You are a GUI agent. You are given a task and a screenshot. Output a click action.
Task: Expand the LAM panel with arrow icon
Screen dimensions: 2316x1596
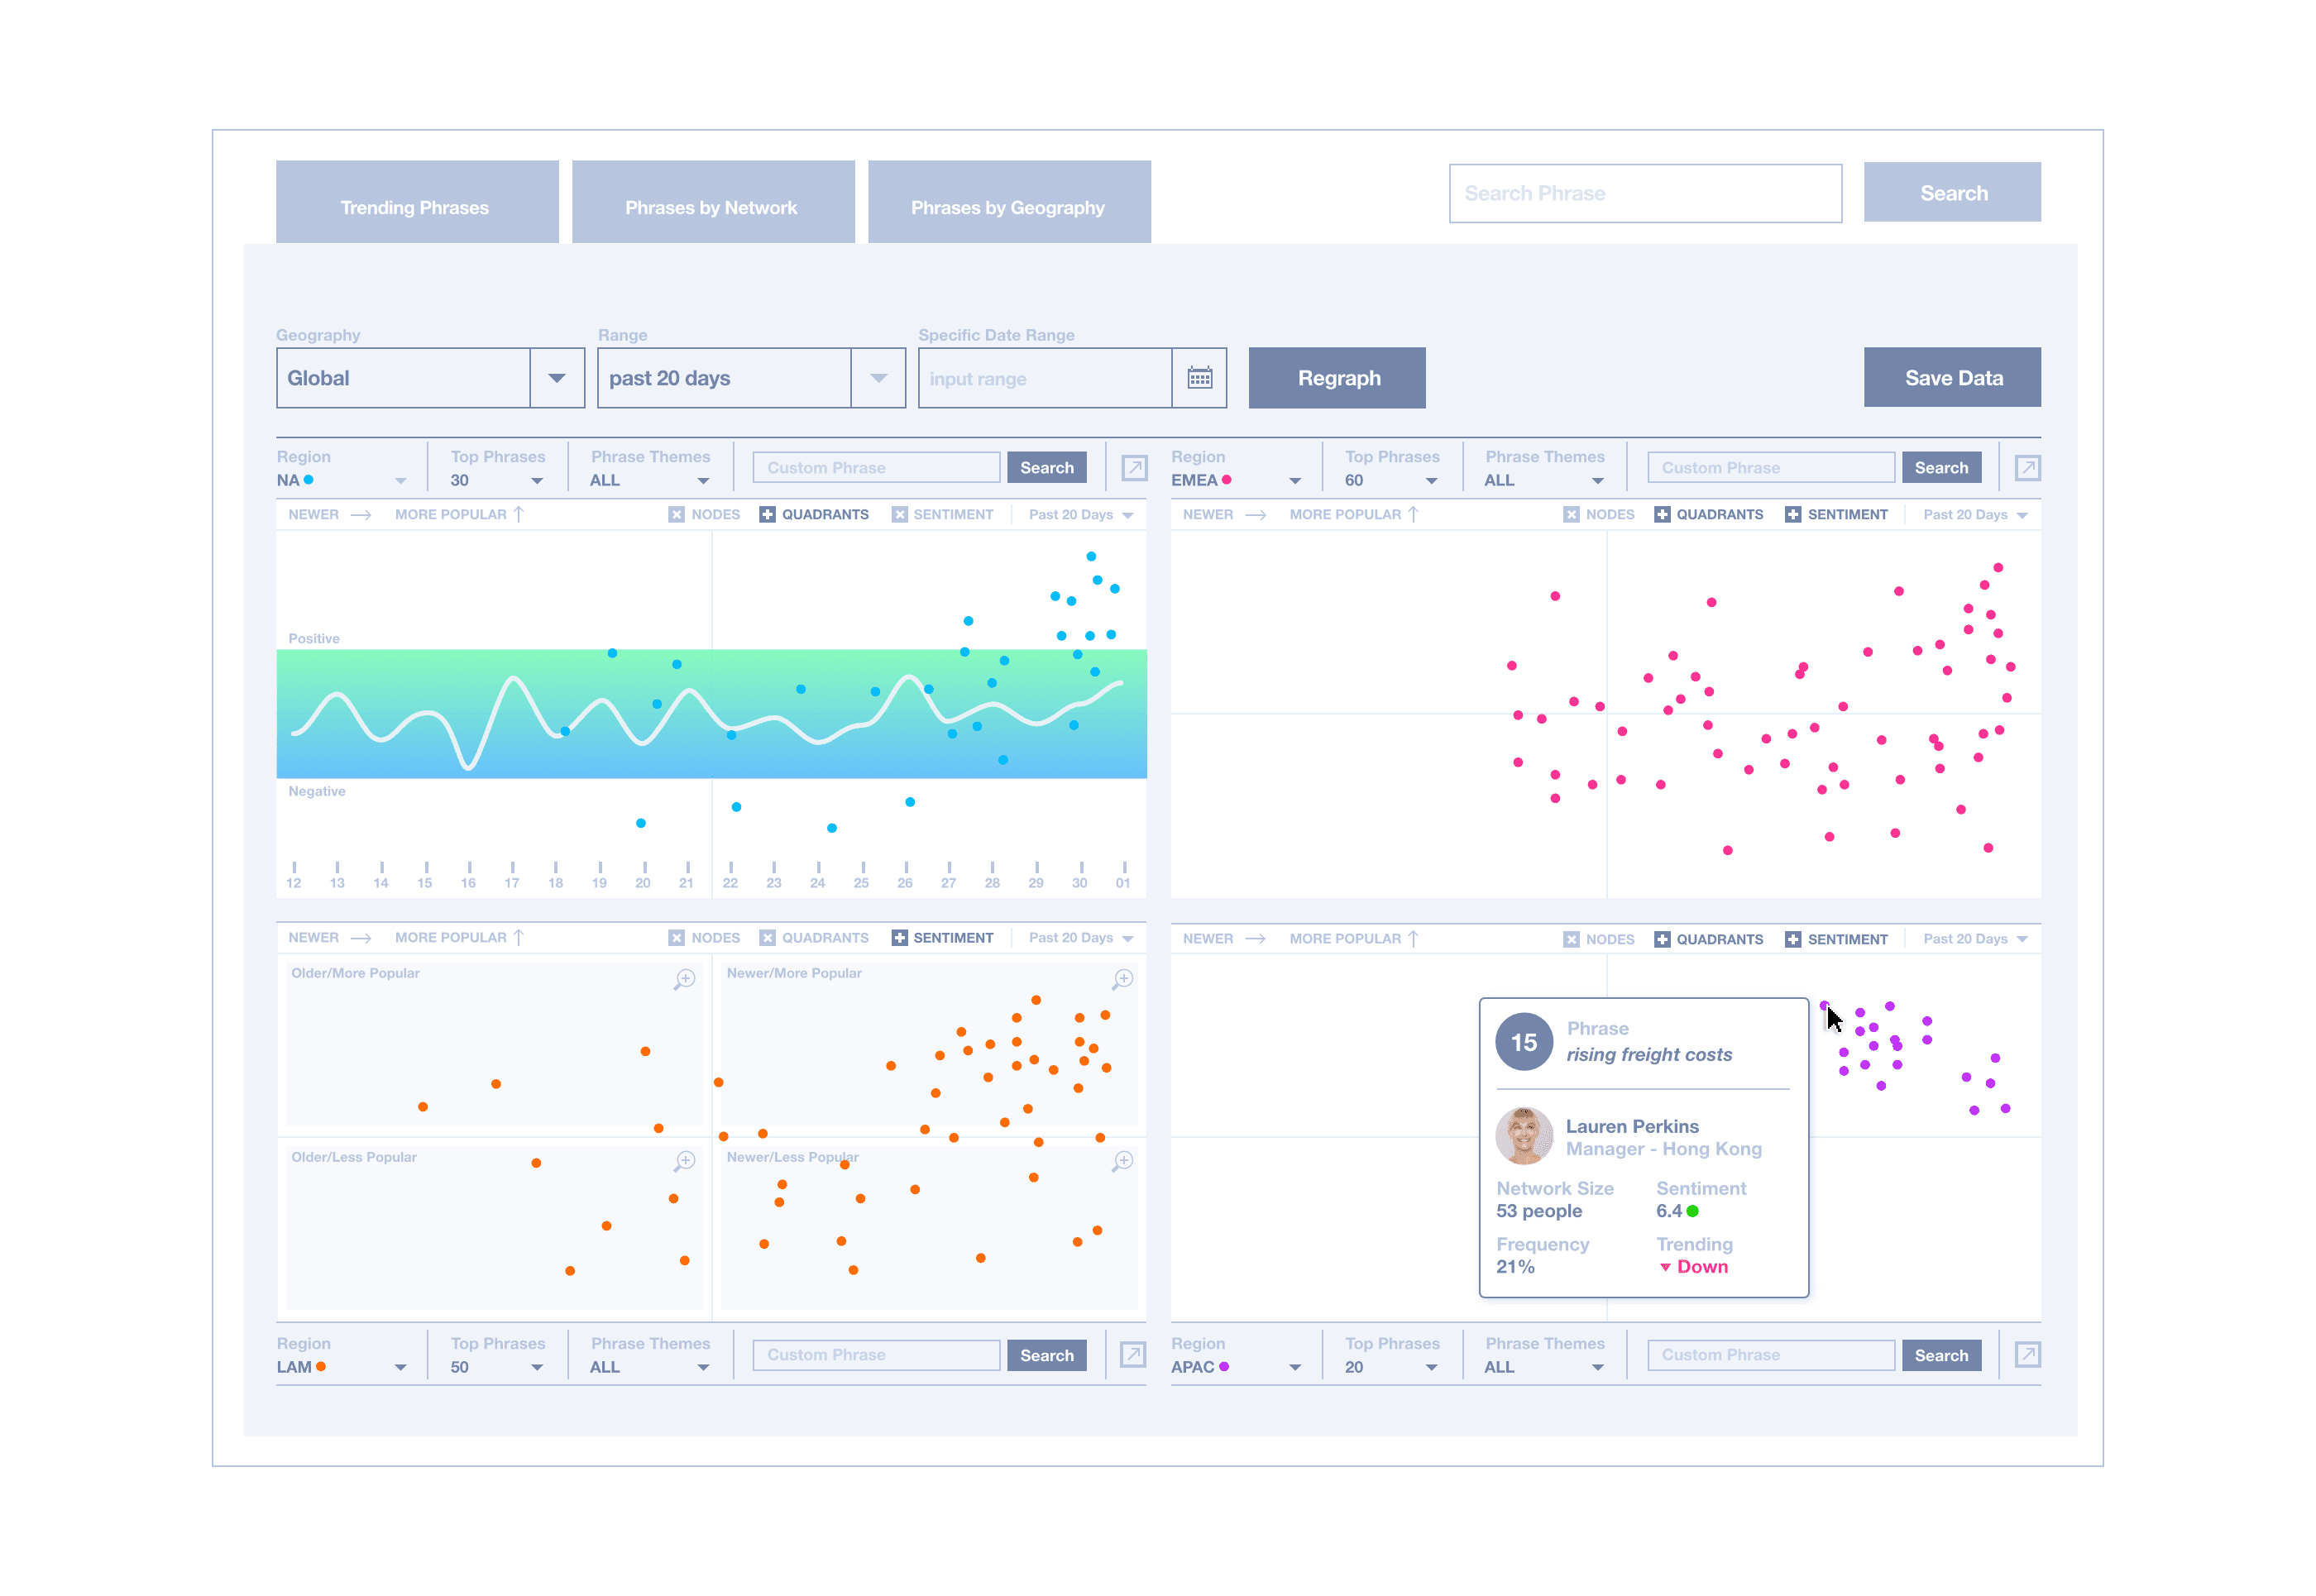tap(1133, 1354)
